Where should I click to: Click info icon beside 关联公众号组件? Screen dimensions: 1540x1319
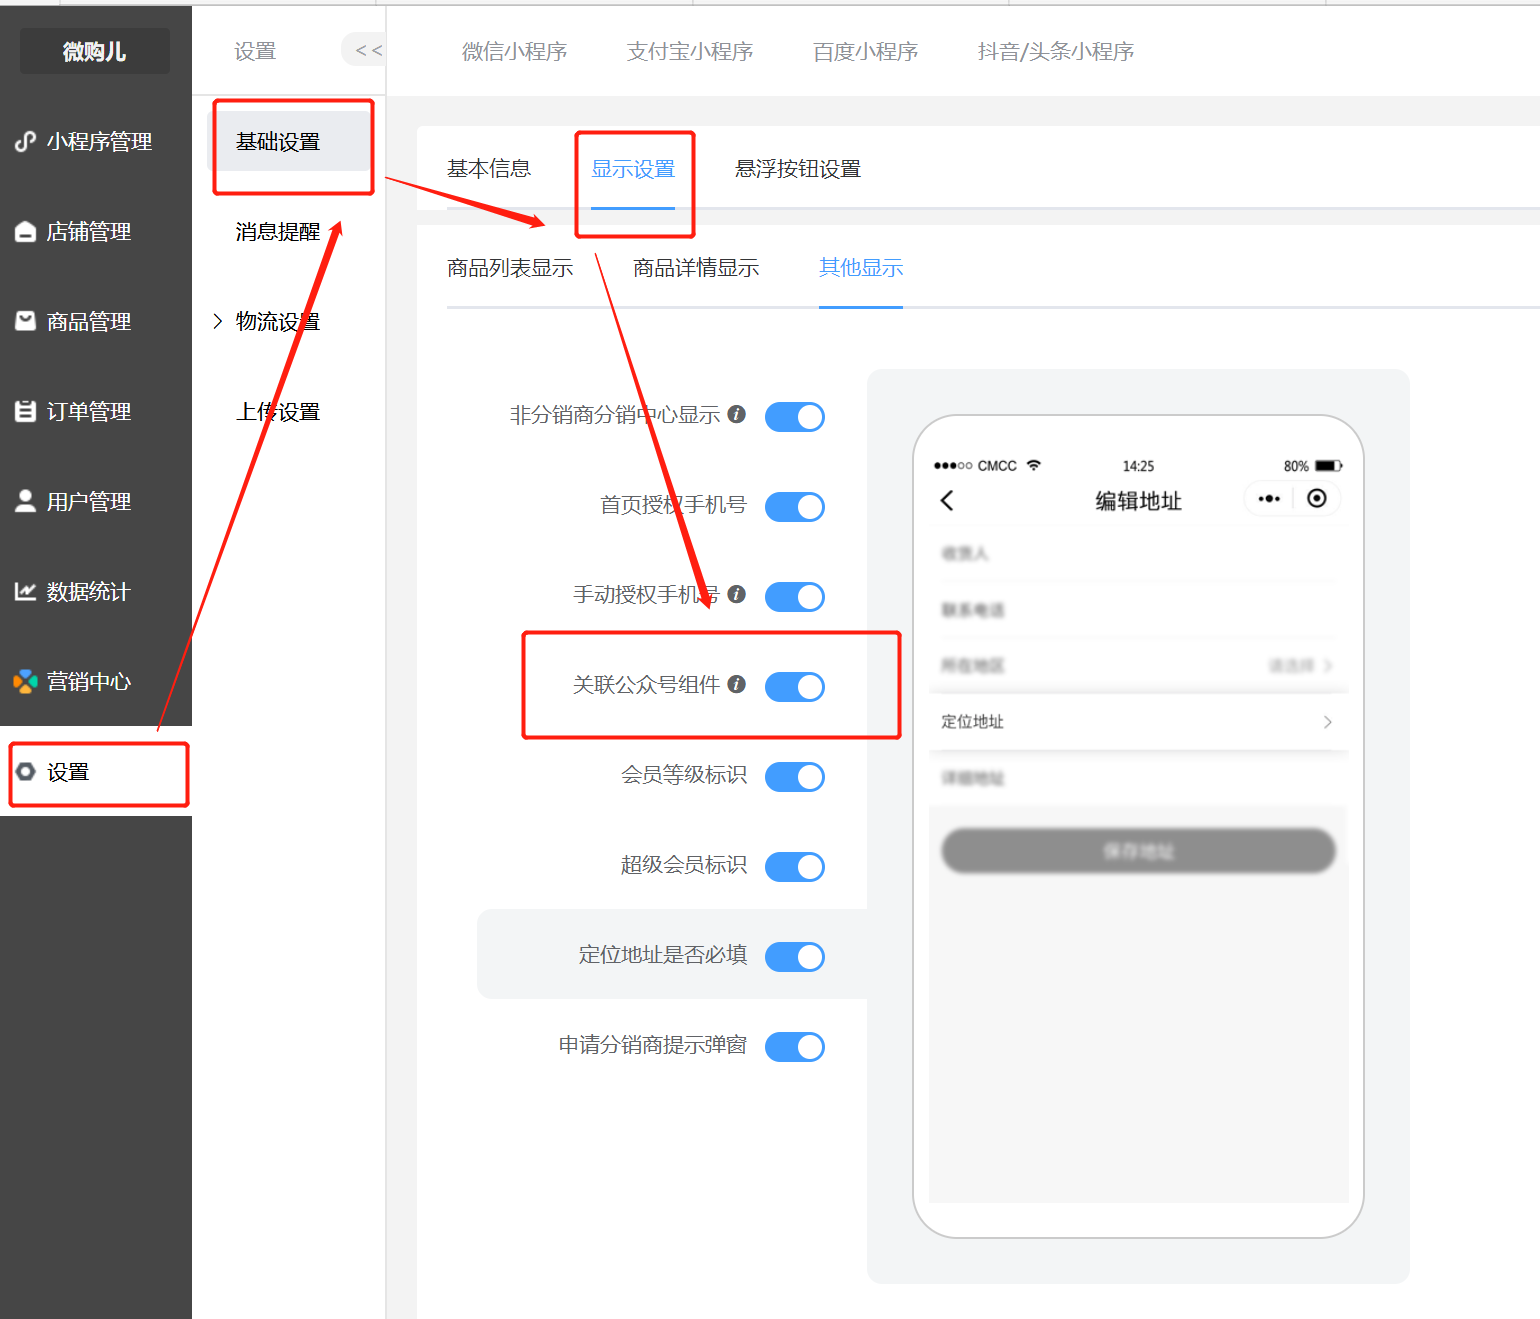pyautogui.click(x=737, y=684)
